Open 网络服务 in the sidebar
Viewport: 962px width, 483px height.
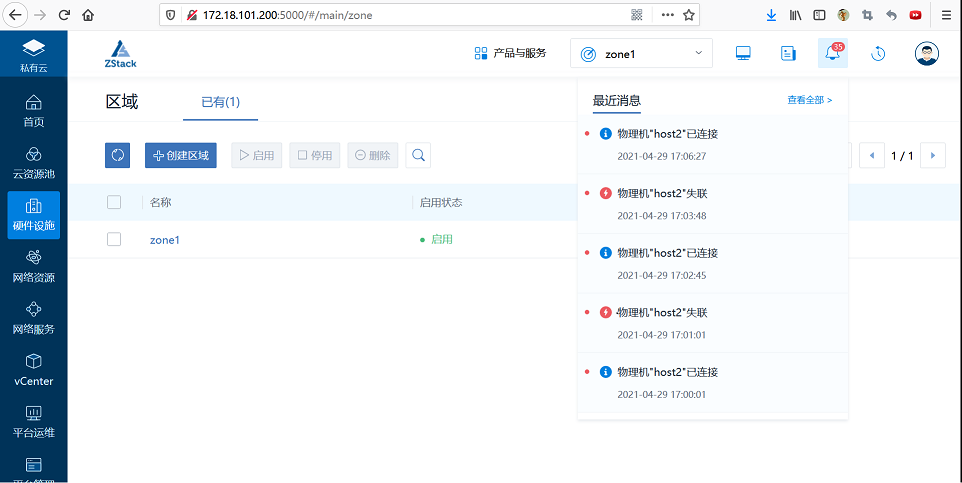(34, 318)
